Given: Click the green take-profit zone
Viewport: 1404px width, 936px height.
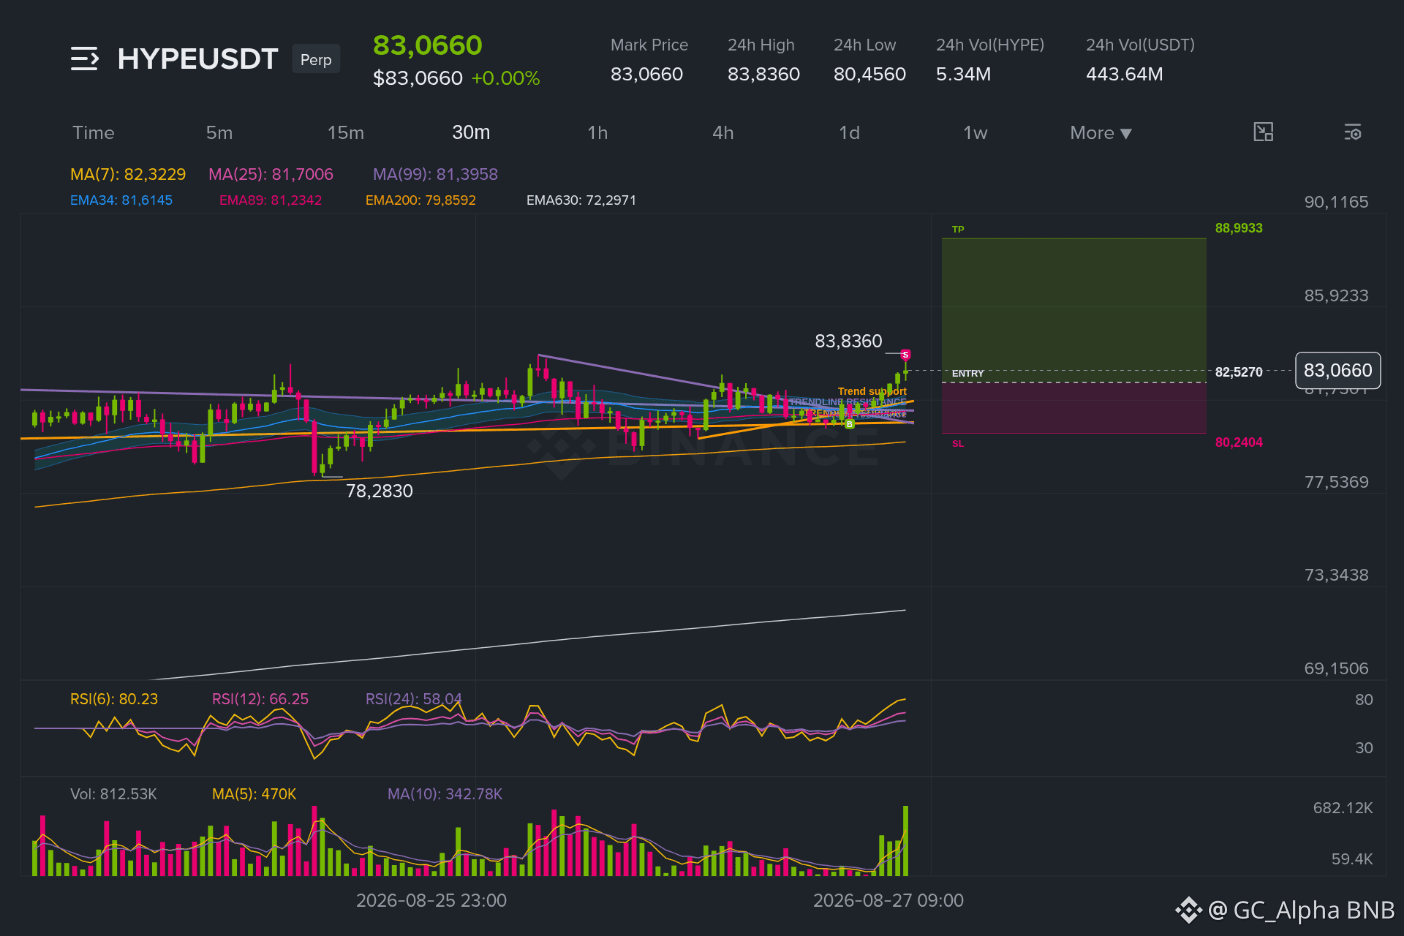Looking at the screenshot, I should 1074,310.
